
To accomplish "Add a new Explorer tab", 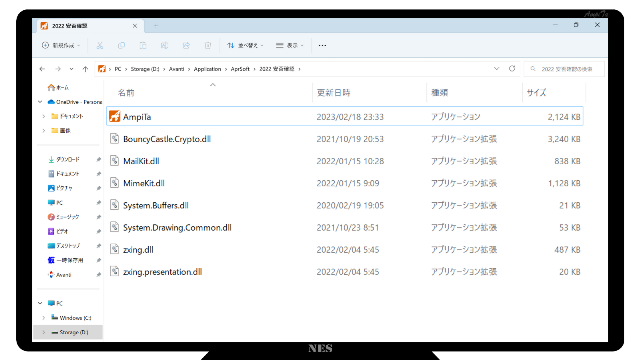I will pyautogui.click(x=156, y=26).
